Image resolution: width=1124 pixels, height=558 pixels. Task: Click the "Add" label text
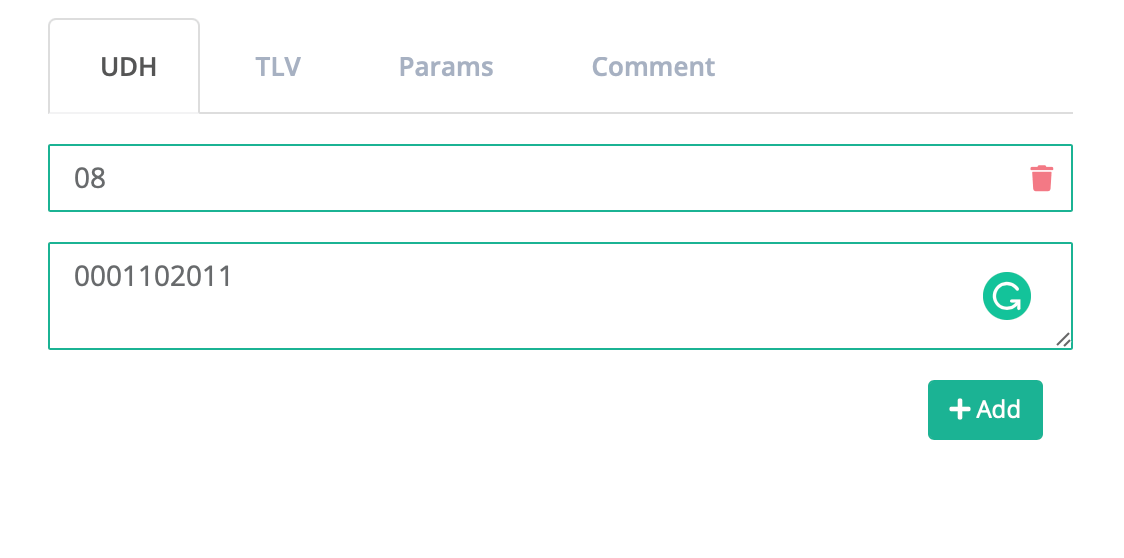pyautogui.click(x=999, y=410)
